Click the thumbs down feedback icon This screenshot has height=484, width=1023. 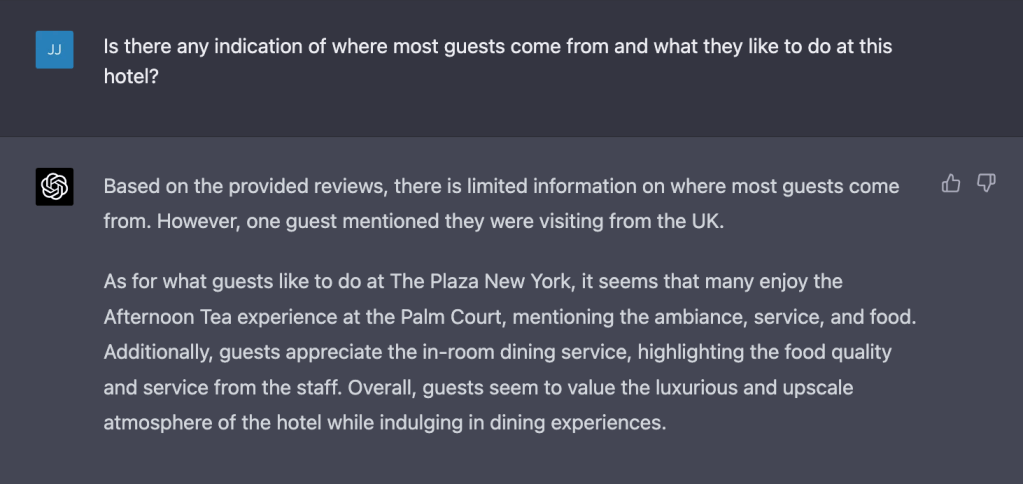[986, 183]
